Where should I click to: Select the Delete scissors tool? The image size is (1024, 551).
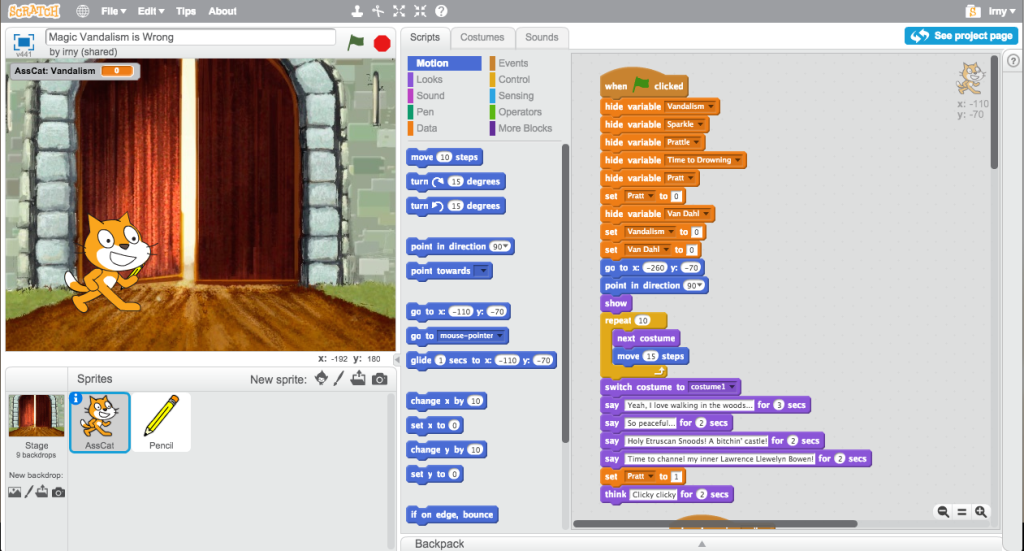(378, 11)
